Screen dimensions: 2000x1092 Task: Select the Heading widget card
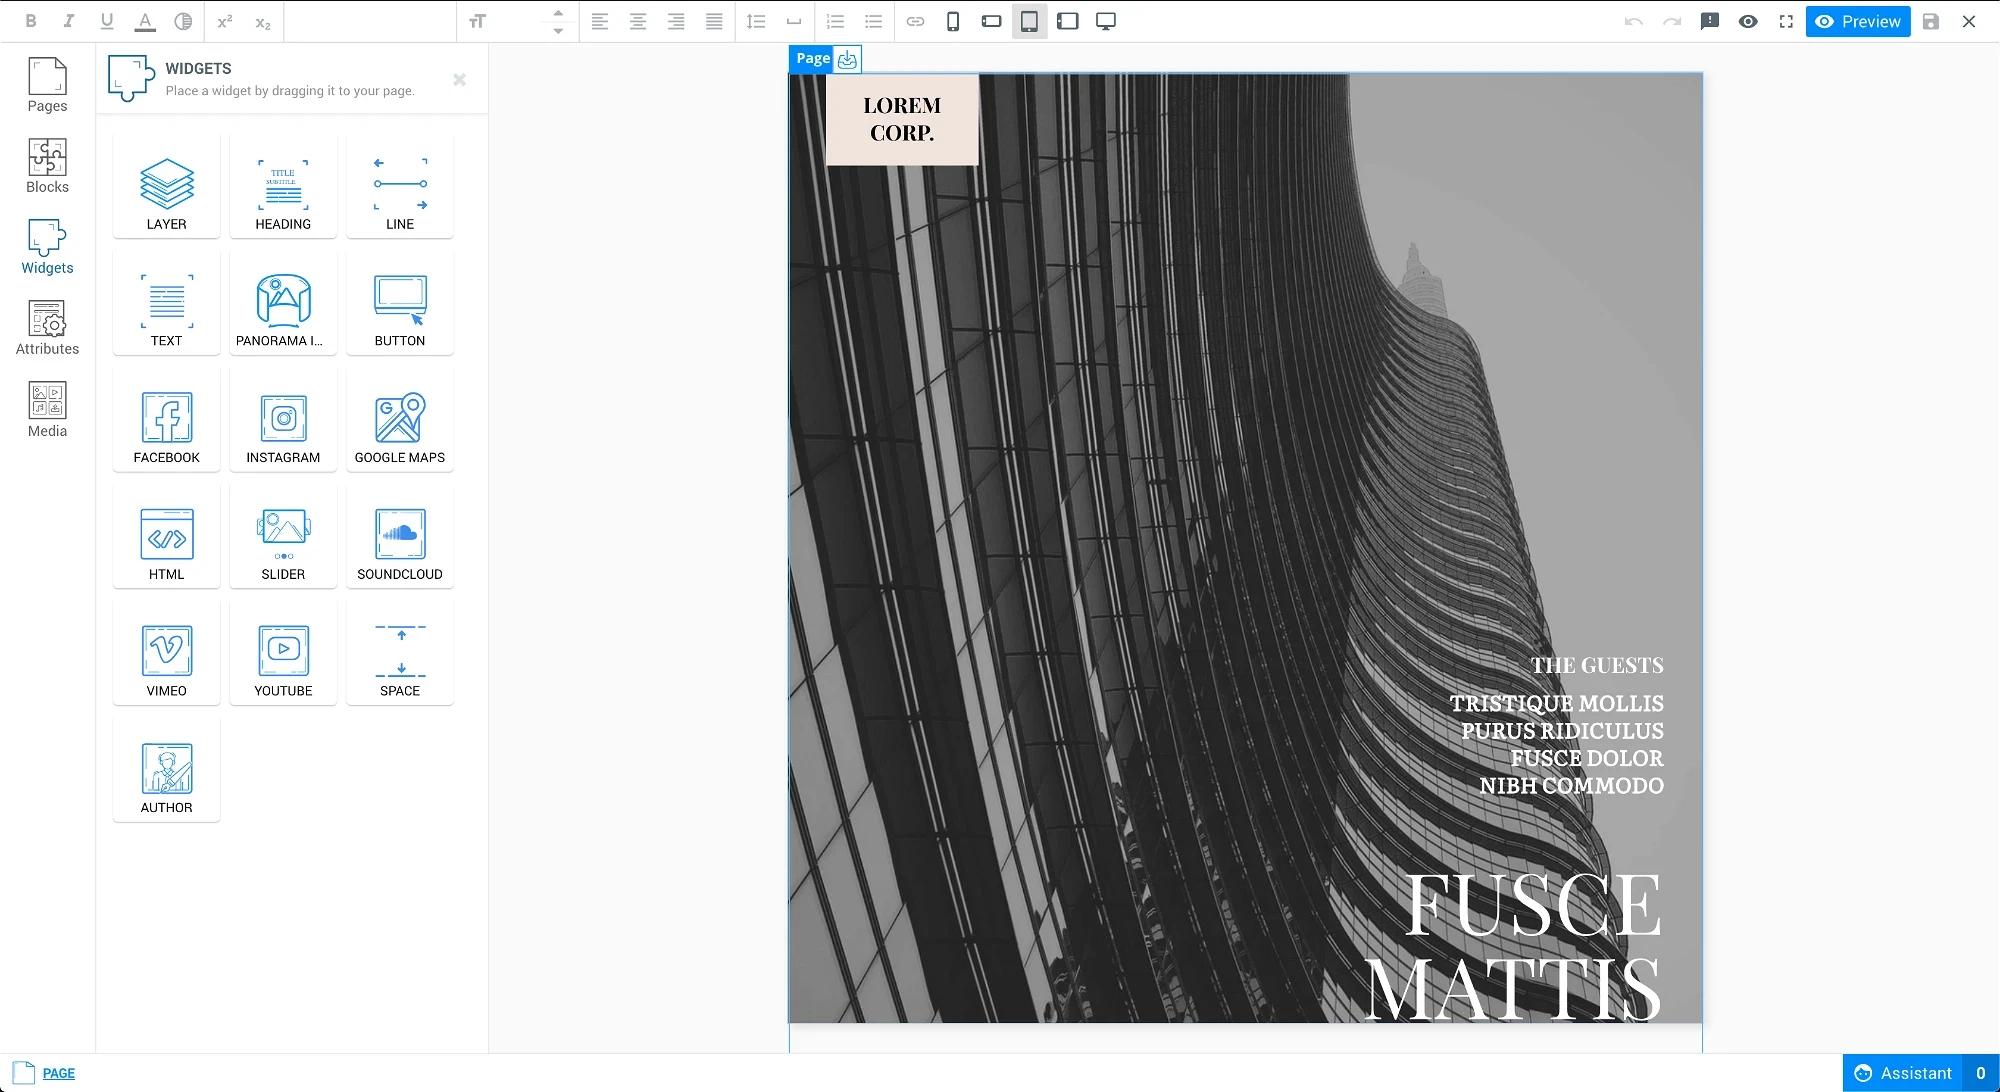283,188
